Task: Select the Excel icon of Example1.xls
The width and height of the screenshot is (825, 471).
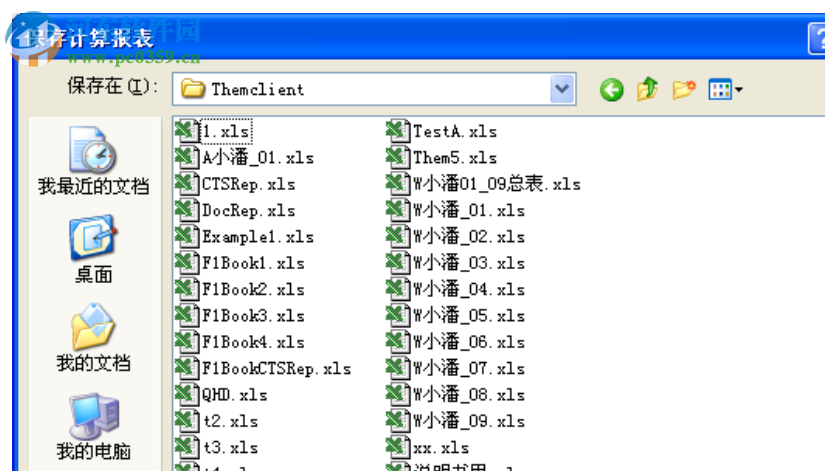Action: 187,236
